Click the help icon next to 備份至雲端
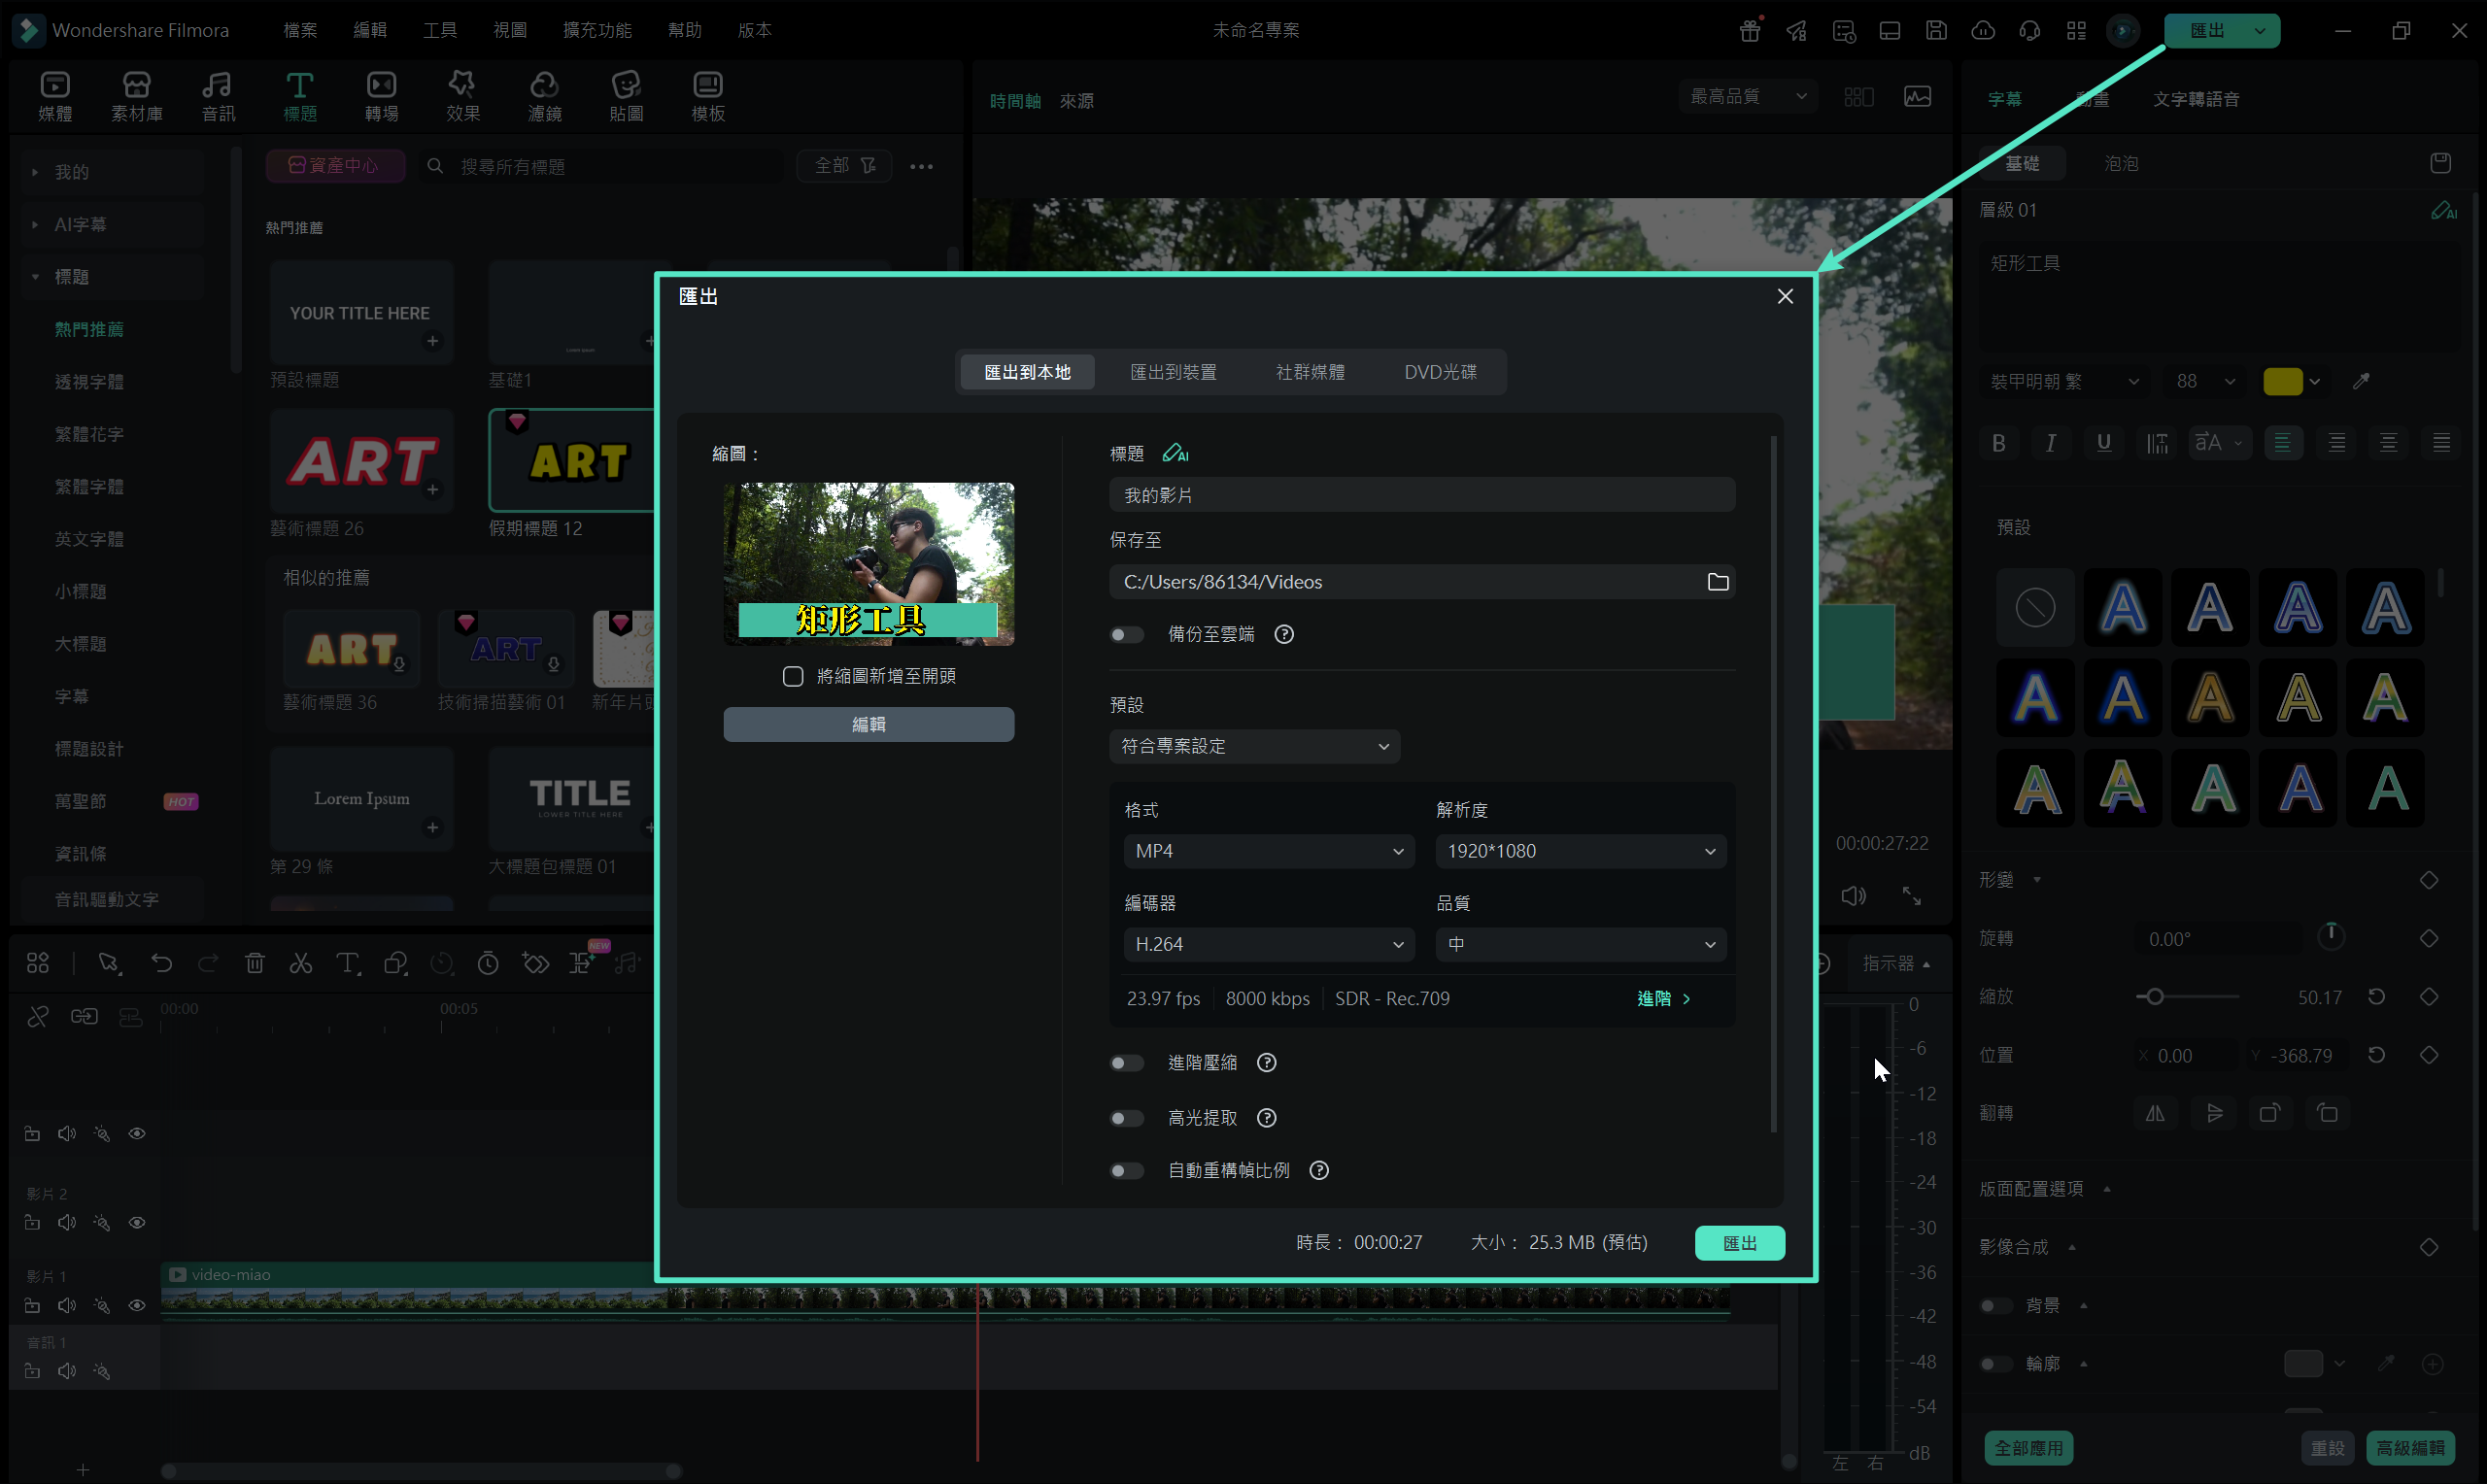The height and width of the screenshot is (1484, 2487). pos(1284,634)
